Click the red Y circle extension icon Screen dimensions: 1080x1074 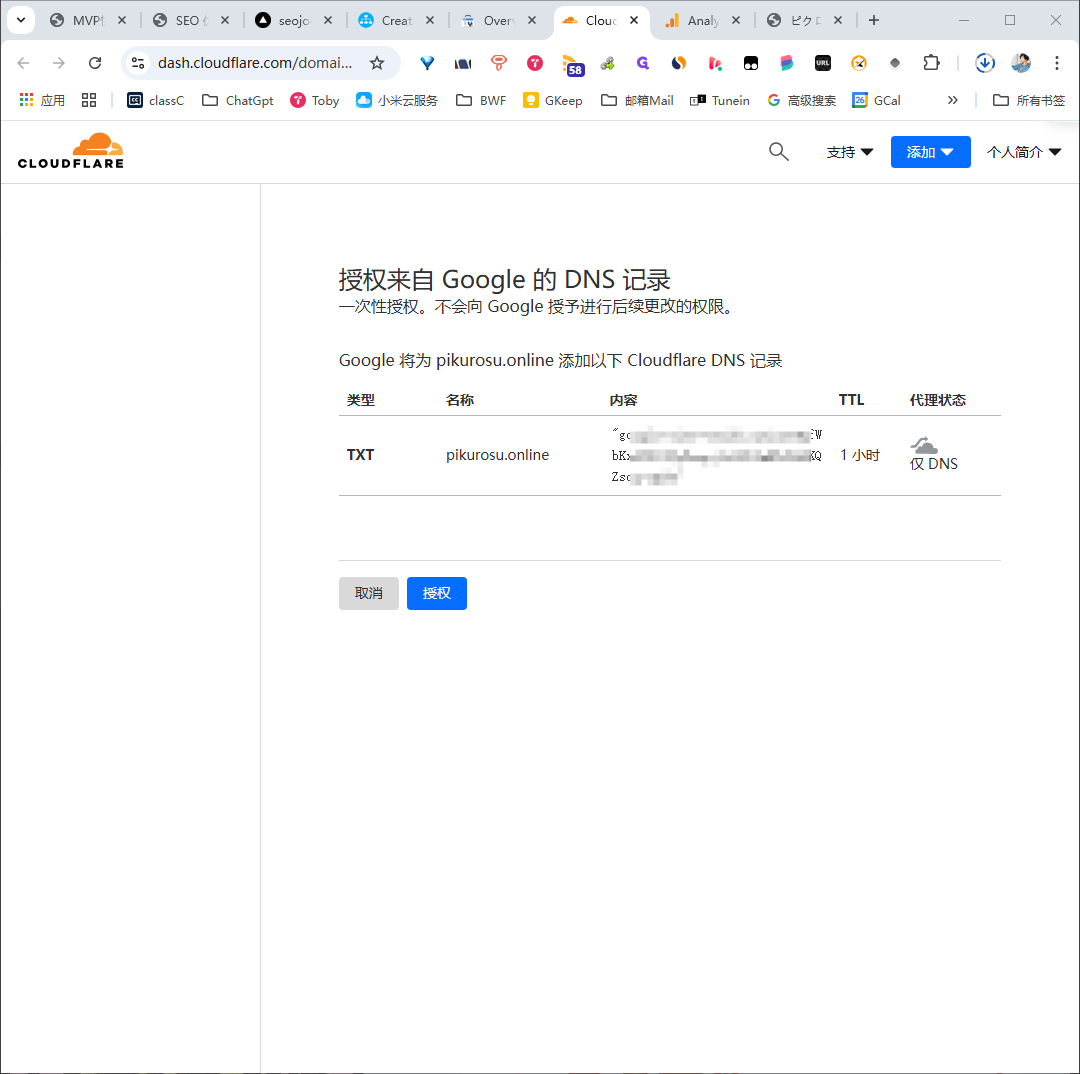point(535,63)
